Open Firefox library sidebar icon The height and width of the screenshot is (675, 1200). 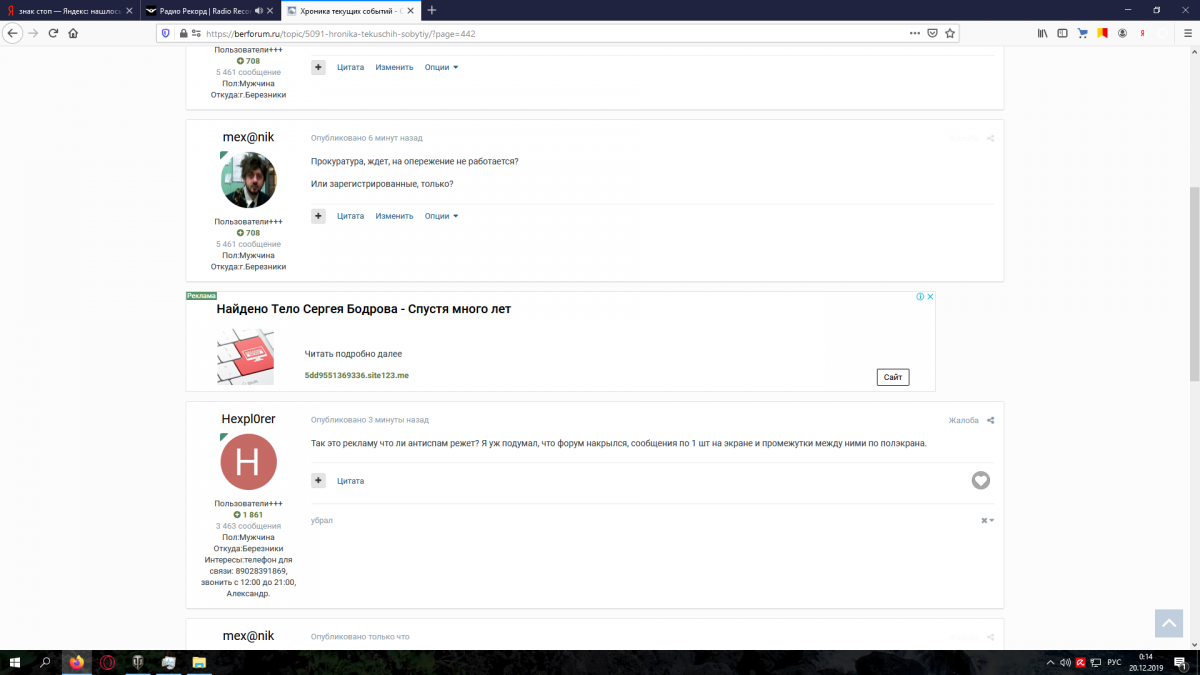pos(1042,33)
